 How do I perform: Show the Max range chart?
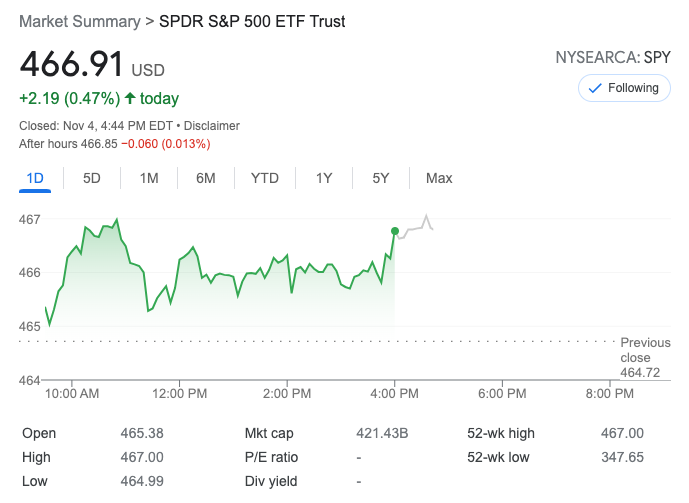tap(439, 178)
